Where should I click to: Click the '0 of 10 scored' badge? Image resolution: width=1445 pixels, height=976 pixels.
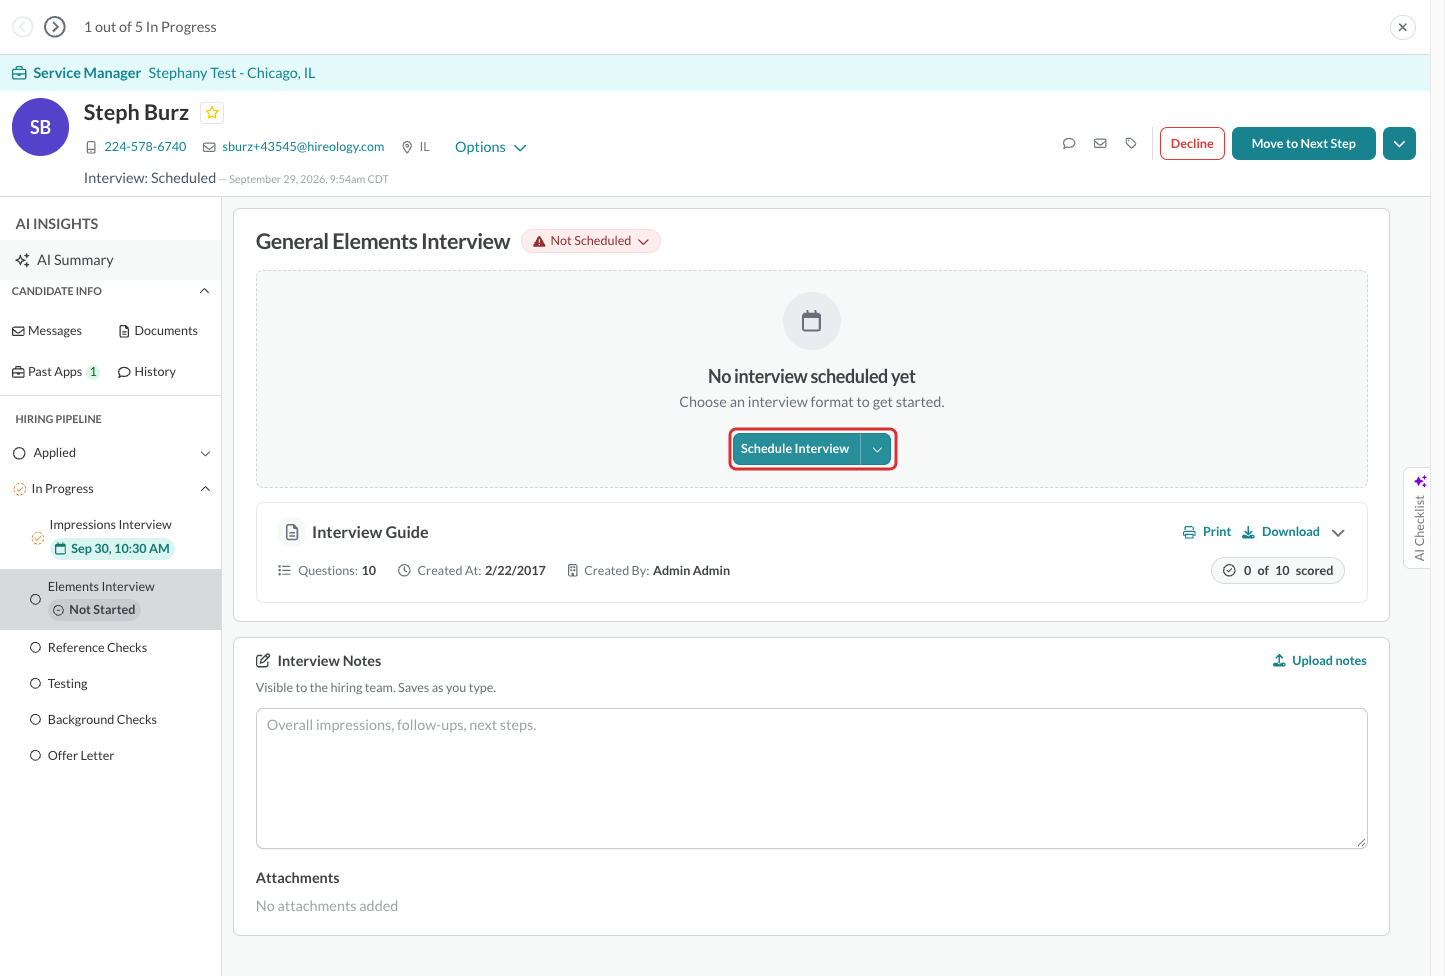pos(1278,571)
